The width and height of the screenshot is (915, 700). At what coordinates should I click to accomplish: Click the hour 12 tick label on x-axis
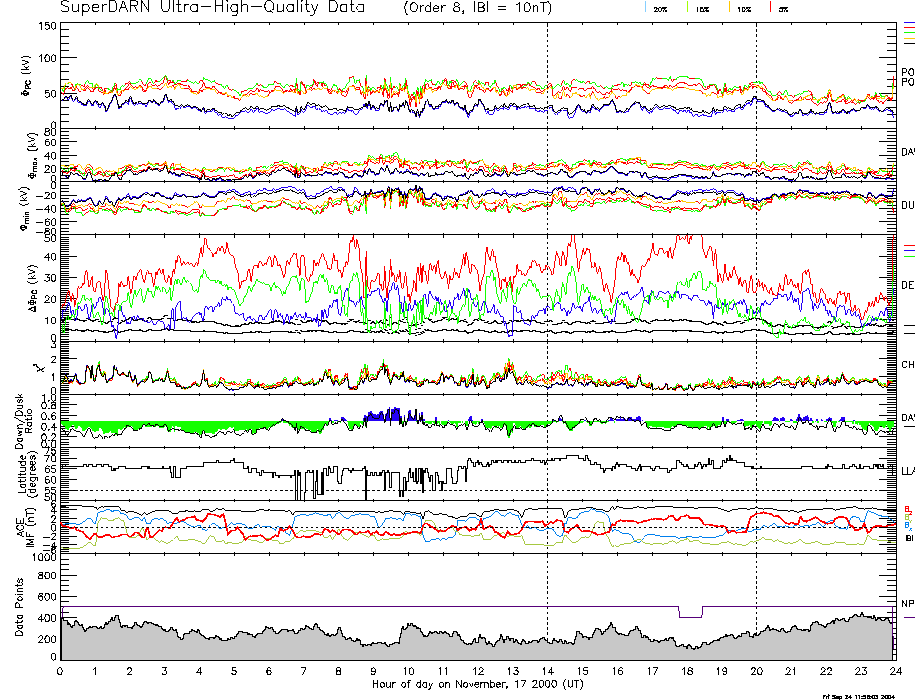478,671
